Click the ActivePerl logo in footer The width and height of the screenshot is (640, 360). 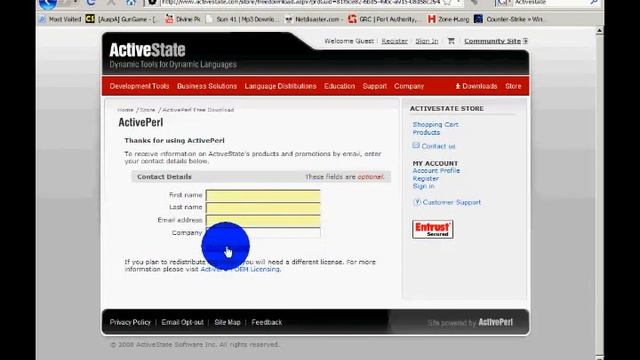coord(496,322)
